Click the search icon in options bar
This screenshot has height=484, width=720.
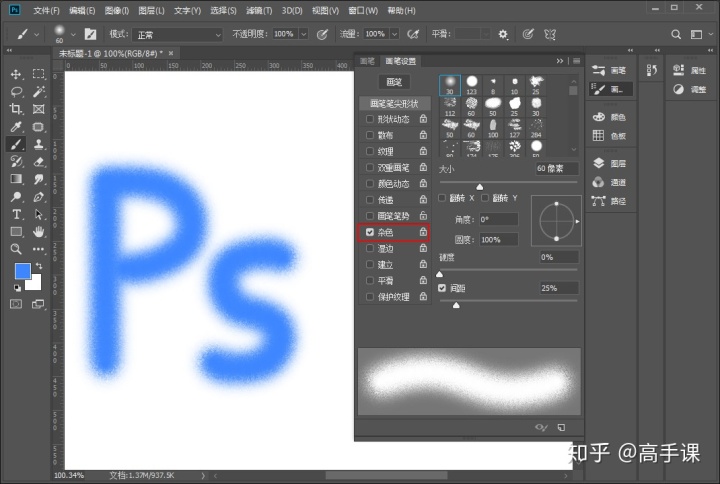click(x=676, y=34)
